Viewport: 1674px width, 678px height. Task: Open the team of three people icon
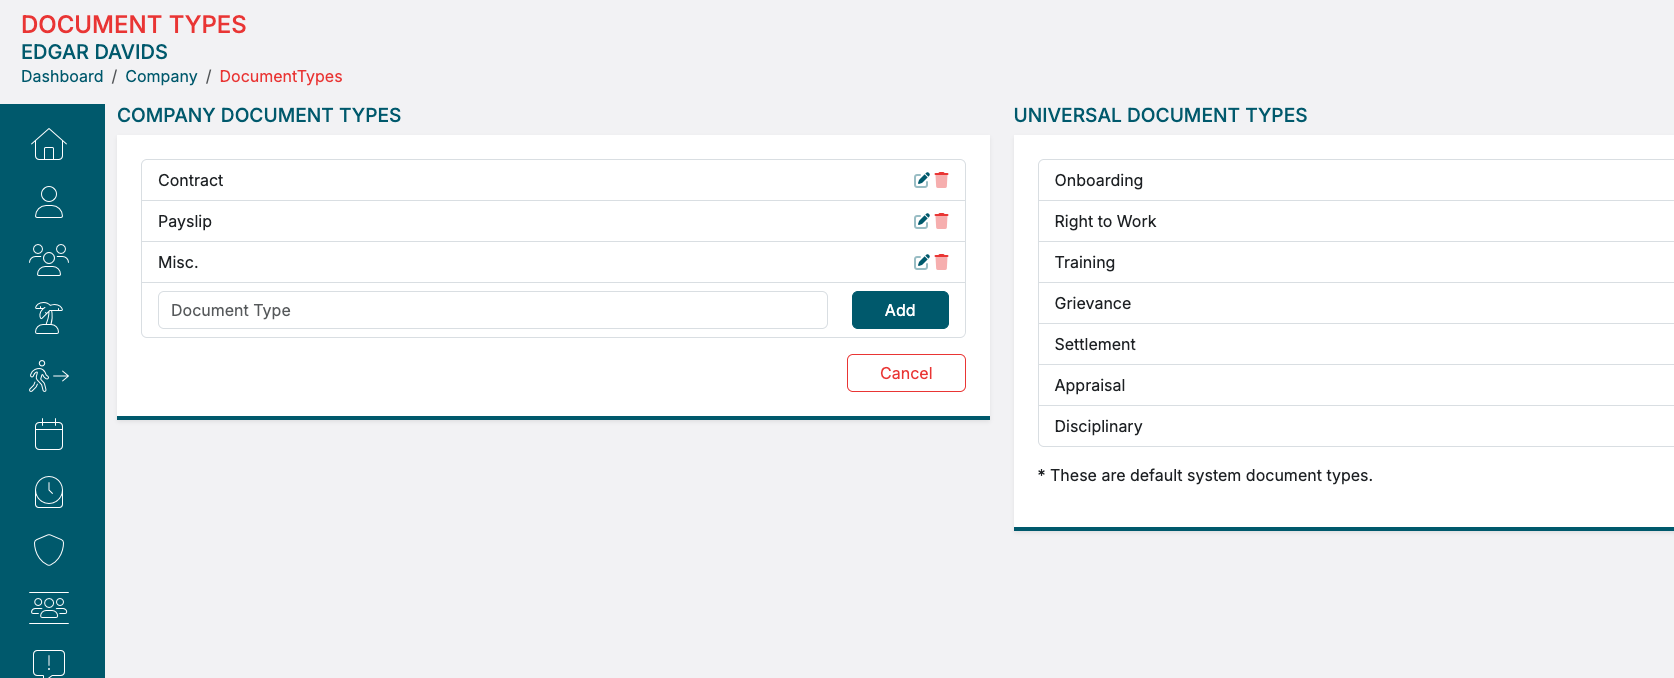tap(49, 608)
